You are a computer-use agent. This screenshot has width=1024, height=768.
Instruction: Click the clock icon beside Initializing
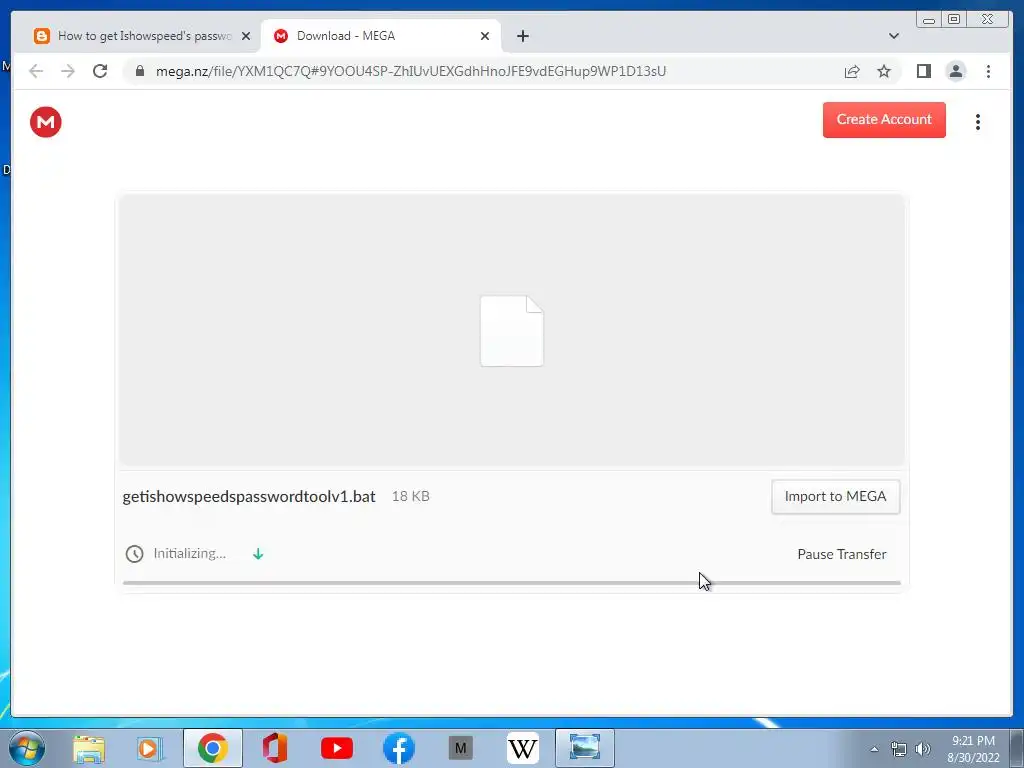point(135,554)
